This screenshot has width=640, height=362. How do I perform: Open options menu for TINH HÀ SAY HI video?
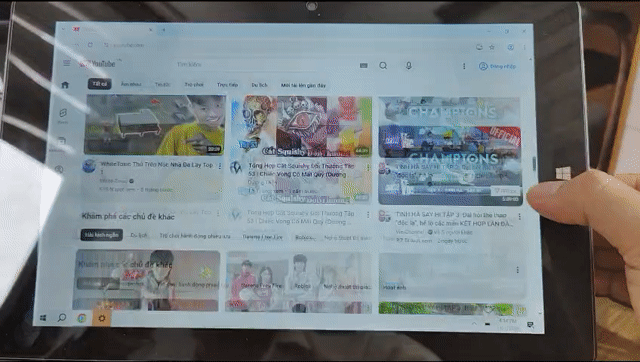(x=520, y=216)
